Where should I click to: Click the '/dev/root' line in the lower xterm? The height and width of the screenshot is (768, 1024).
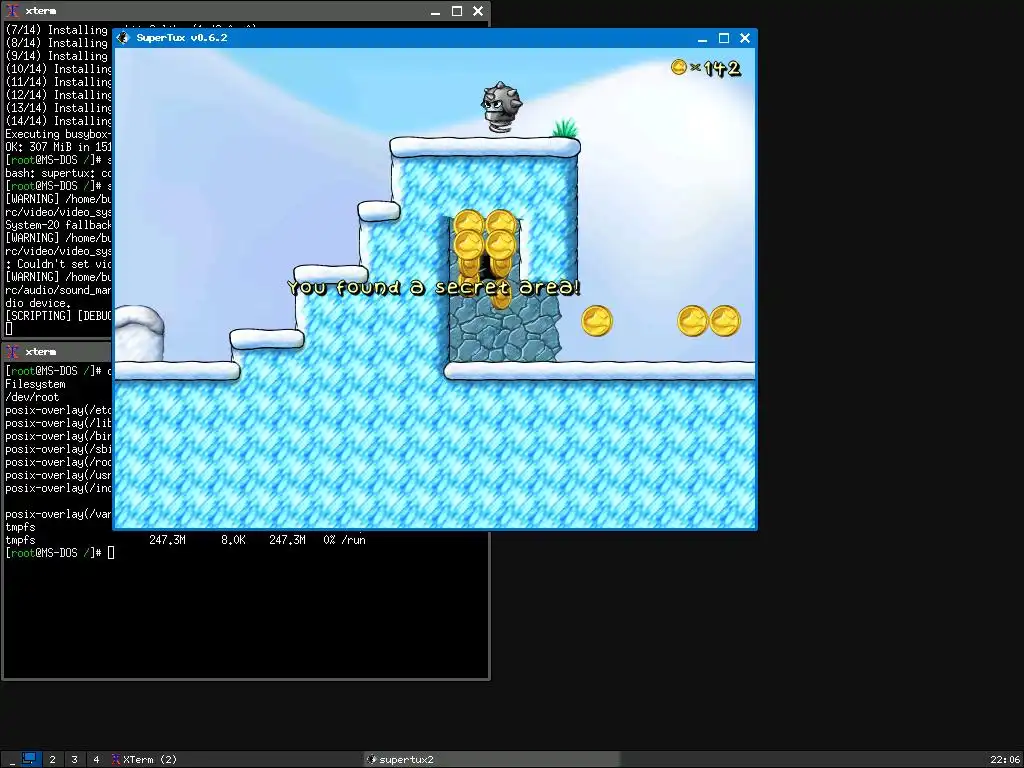(x=32, y=397)
